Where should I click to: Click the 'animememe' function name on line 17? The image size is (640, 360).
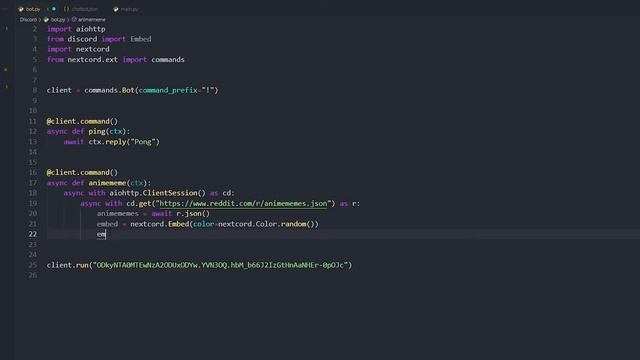click(x=107, y=182)
